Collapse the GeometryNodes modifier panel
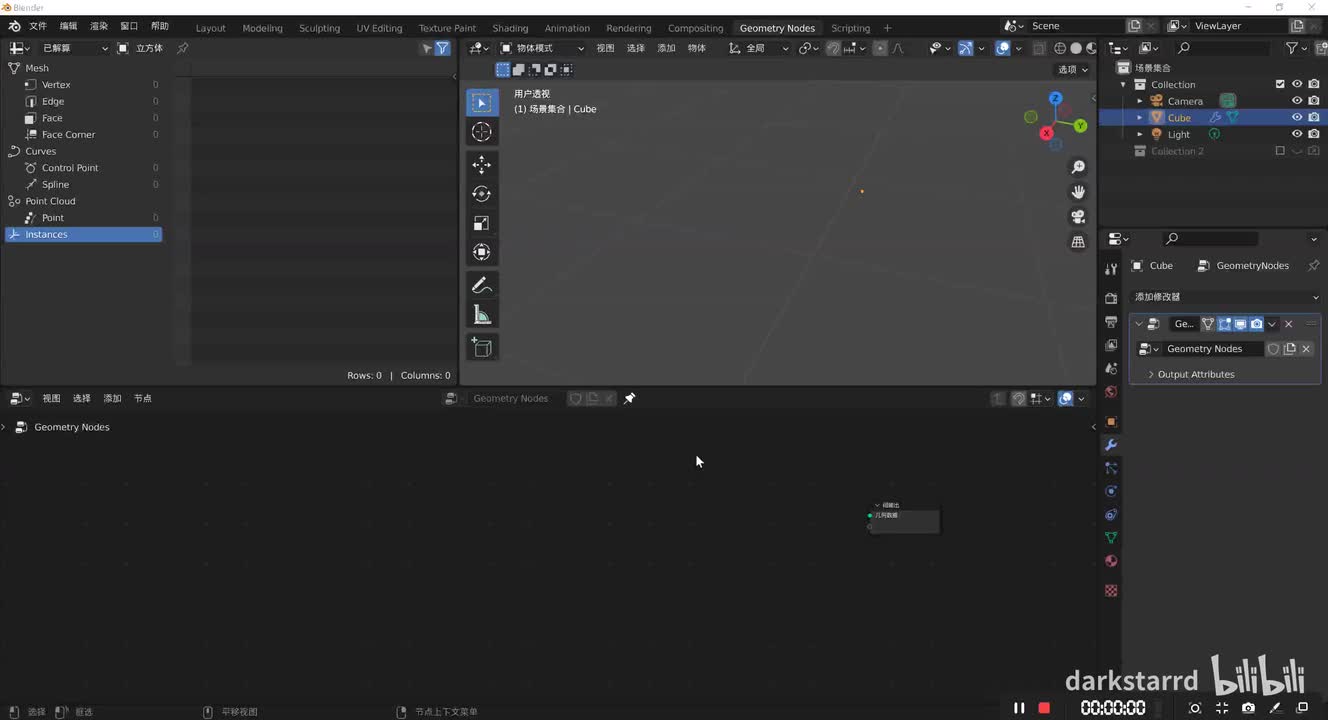Image resolution: width=1328 pixels, height=720 pixels. click(x=1139, y=324)
